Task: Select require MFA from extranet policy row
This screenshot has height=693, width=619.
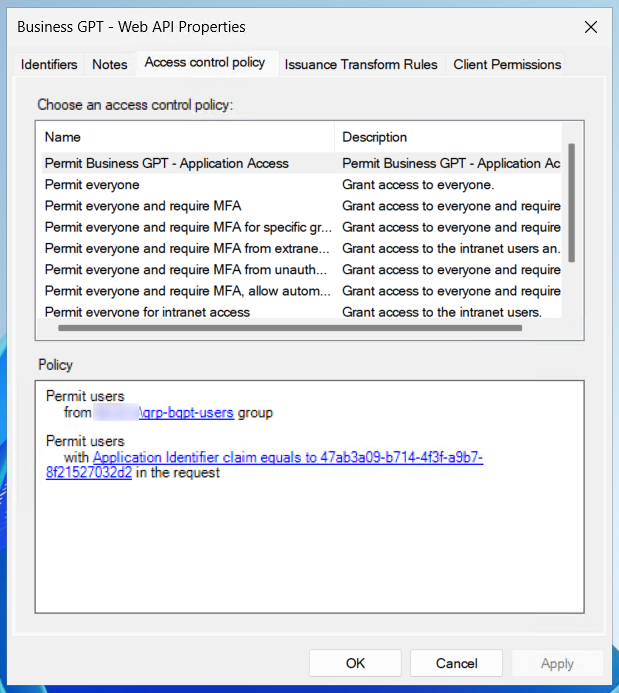Action: pos(301,248)
